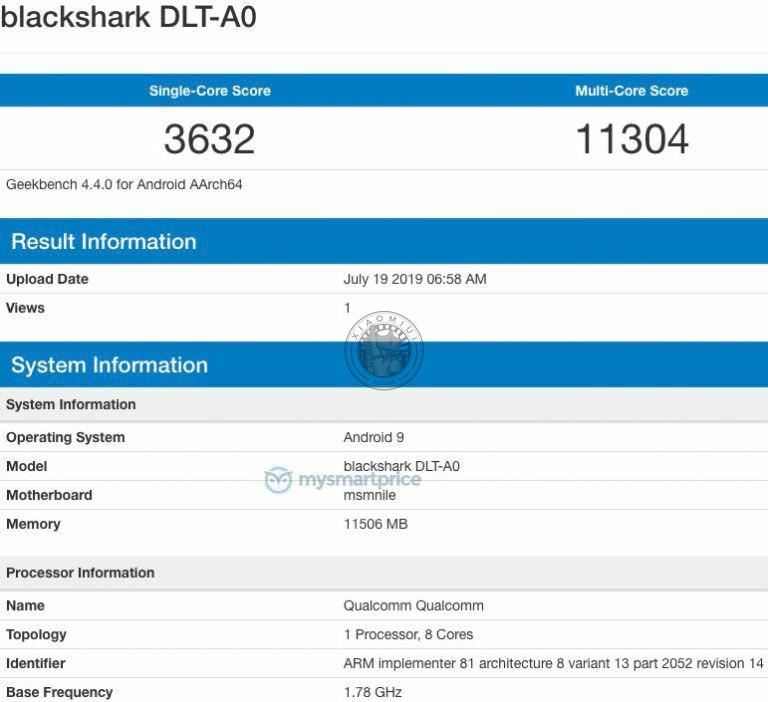Select the 11506 MB memory value
Viewport: 768px width, 702px height.
point(376,524)
